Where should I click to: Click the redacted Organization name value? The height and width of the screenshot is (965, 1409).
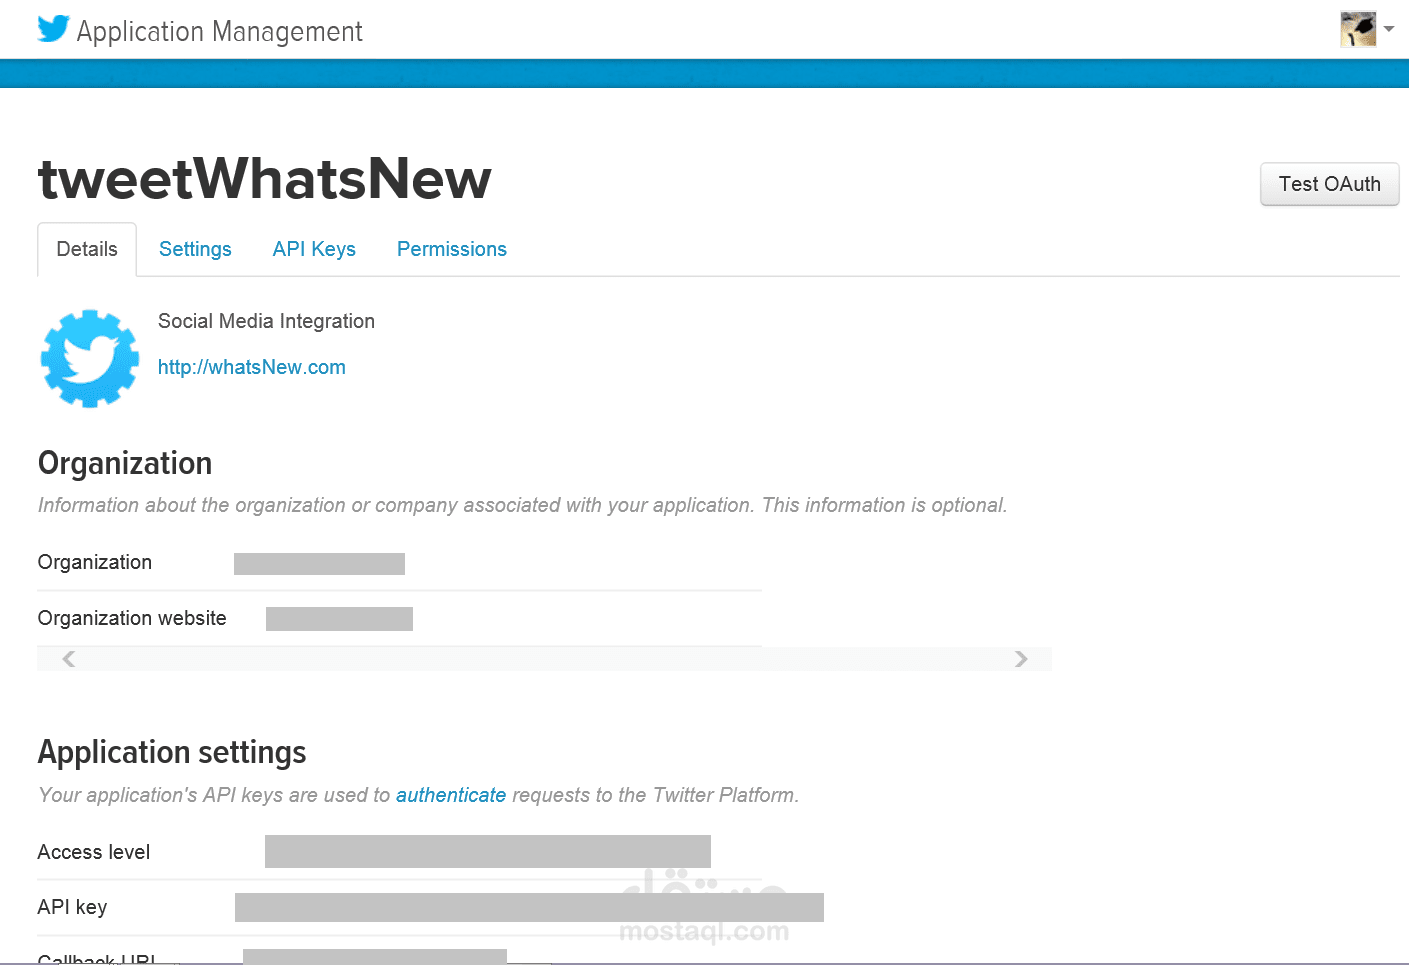319,564
